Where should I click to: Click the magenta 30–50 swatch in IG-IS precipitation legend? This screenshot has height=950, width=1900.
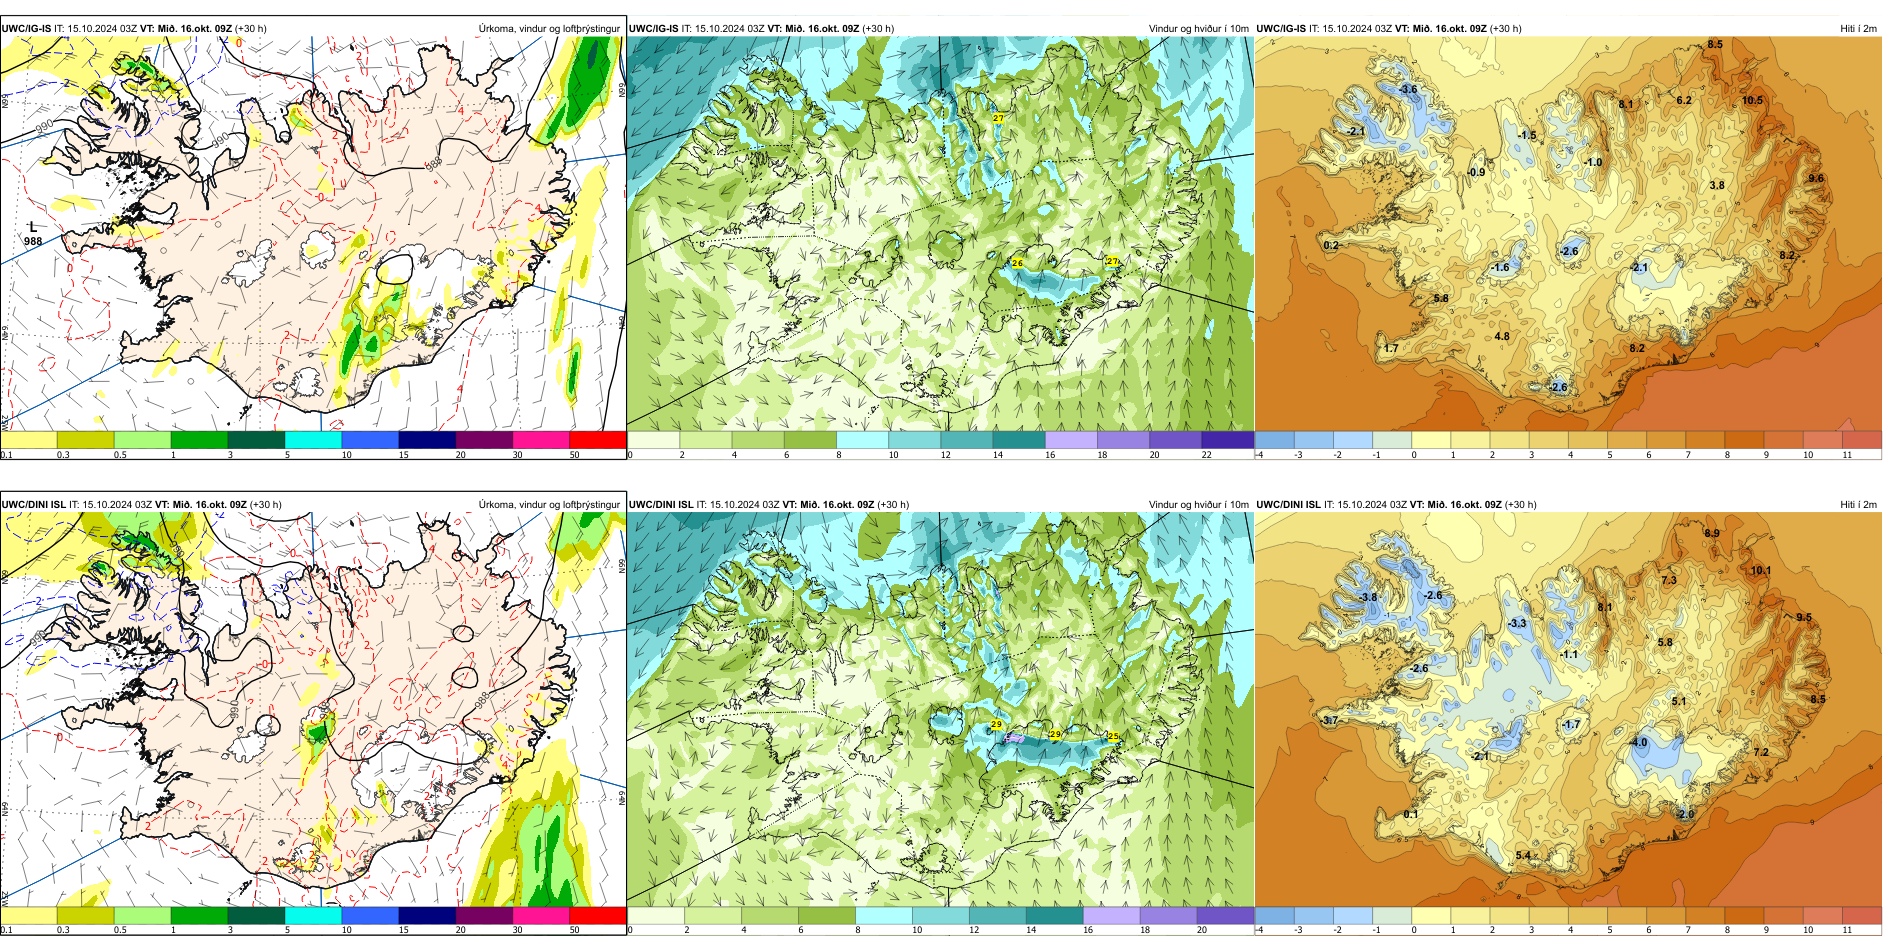(x=541, y=439)
